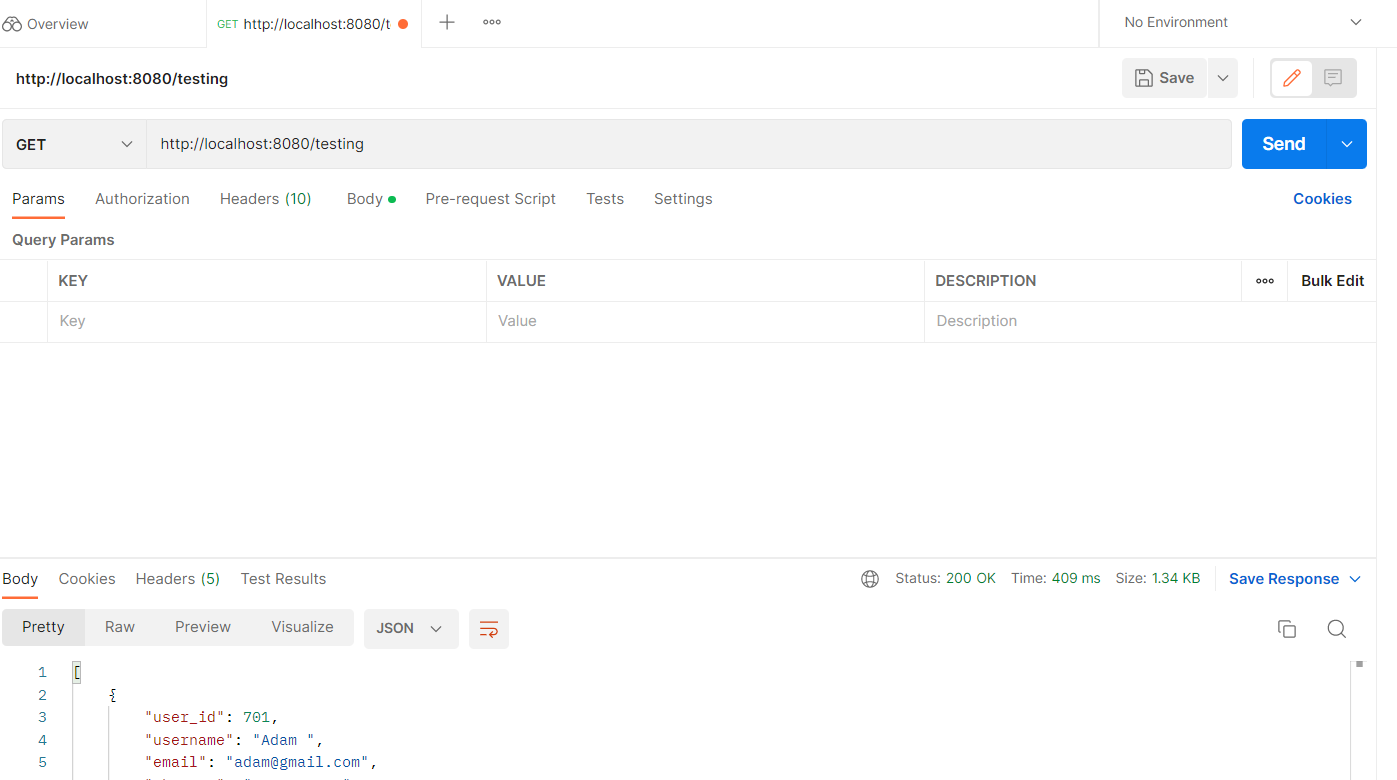Open the GET method selector
Screen dimensions: 1397x780
(72, 143)
